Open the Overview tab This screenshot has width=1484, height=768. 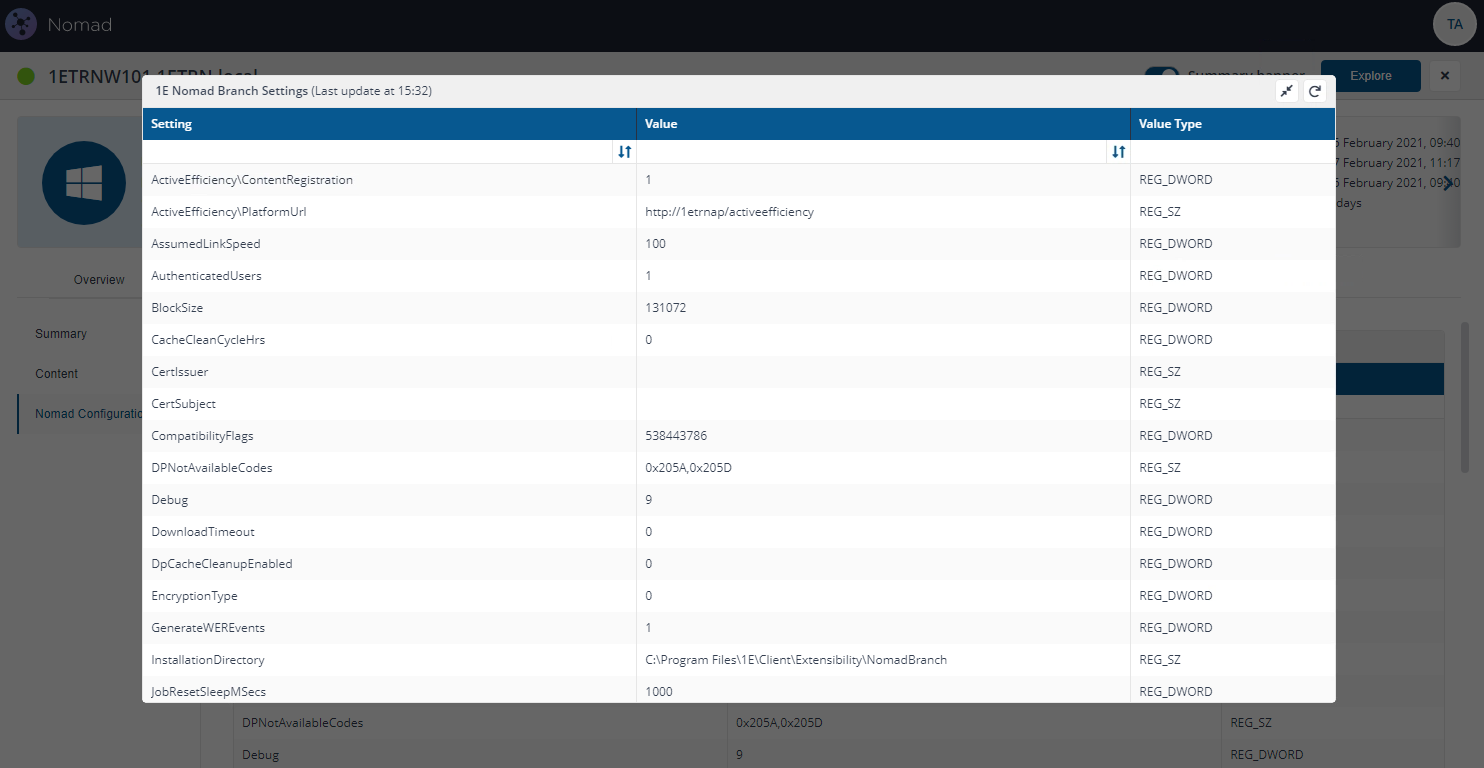[x=99, y=280]
